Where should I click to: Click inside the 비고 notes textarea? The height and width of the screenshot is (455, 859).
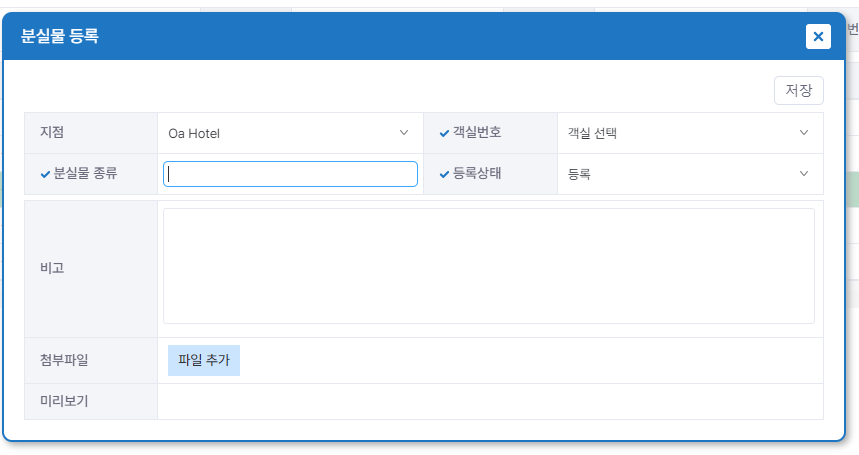click(489, 266)
